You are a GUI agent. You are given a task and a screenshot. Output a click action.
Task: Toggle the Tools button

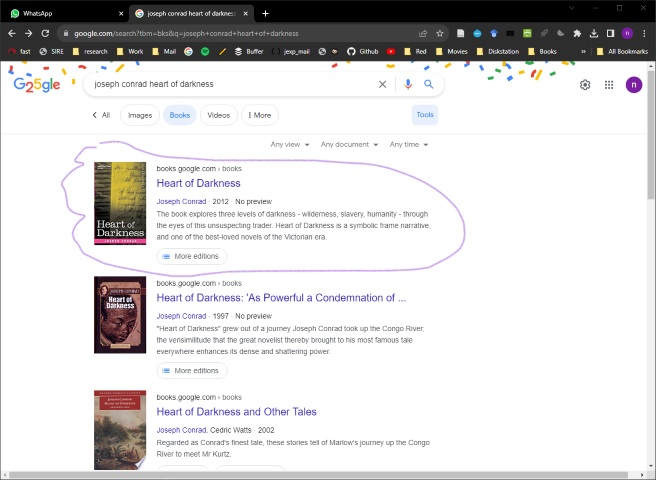(x=425, y=115)
